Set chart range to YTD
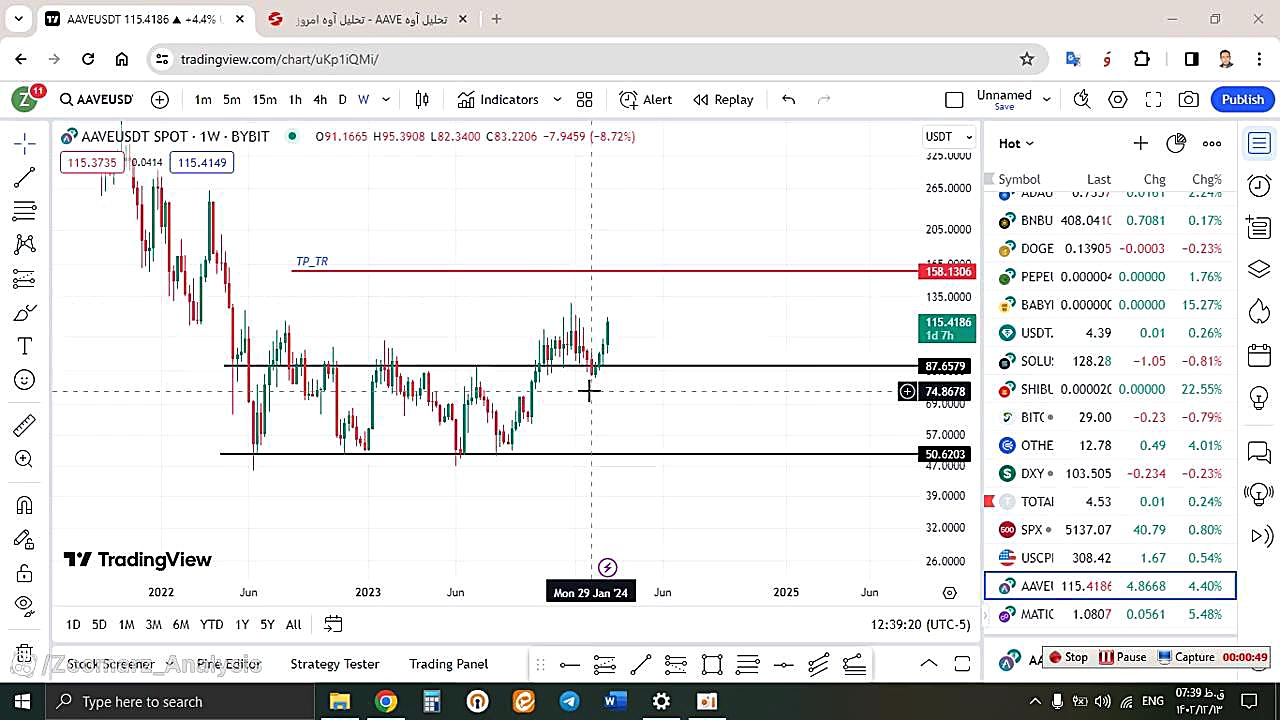Image resolution: width=1280 pixels, height=720 pixels. 211,624
